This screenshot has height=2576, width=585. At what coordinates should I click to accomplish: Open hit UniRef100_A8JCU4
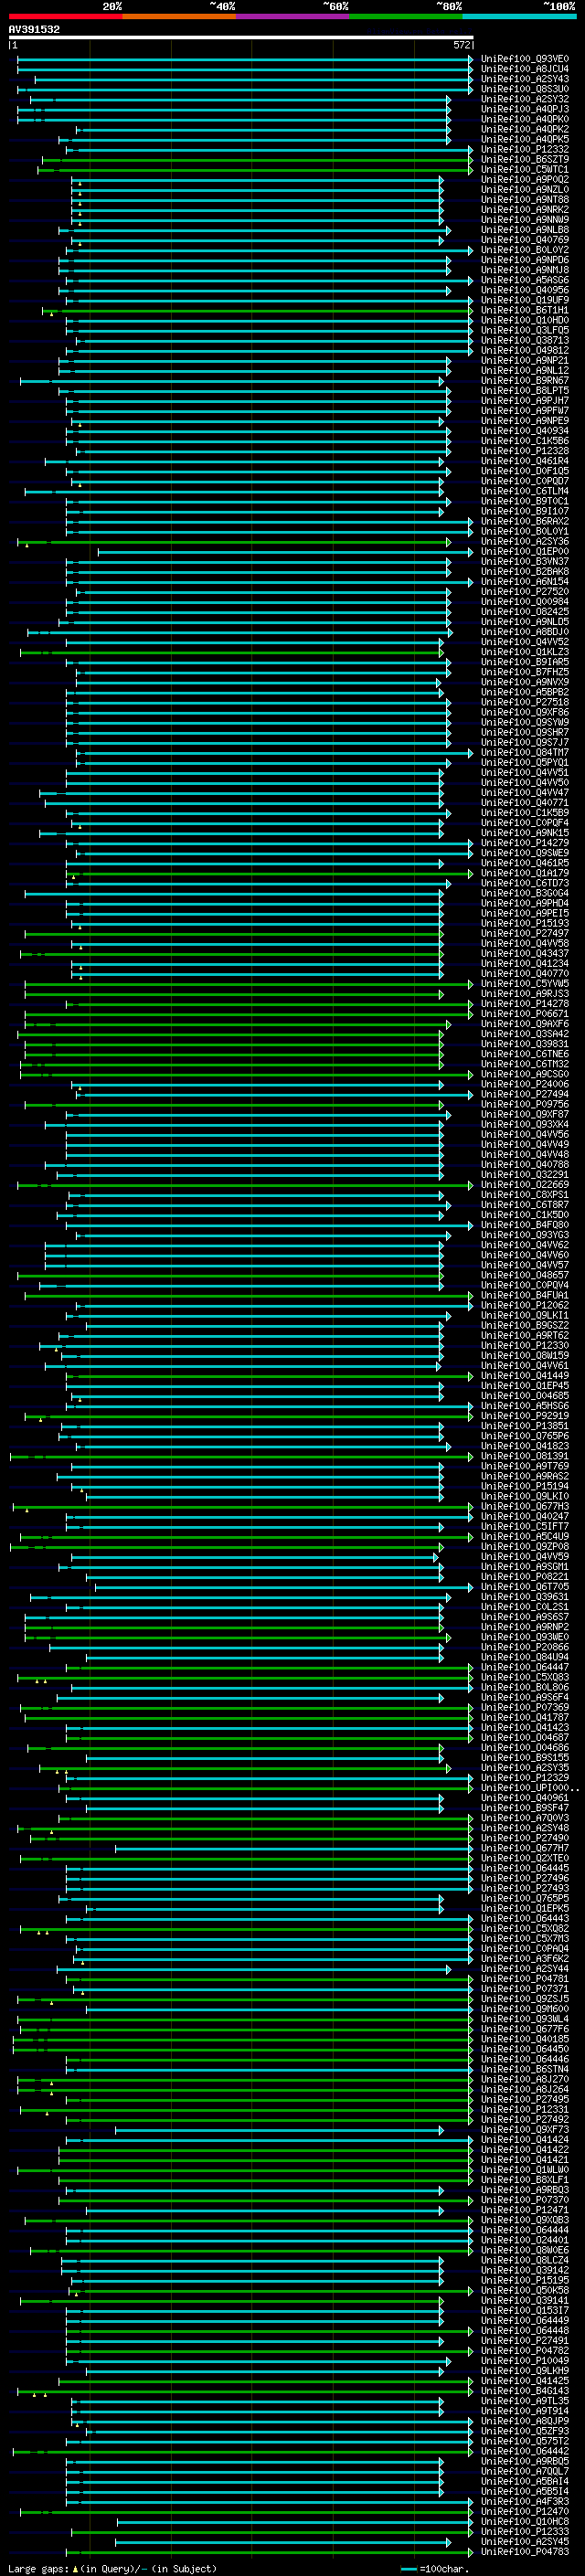pos(525,69)
